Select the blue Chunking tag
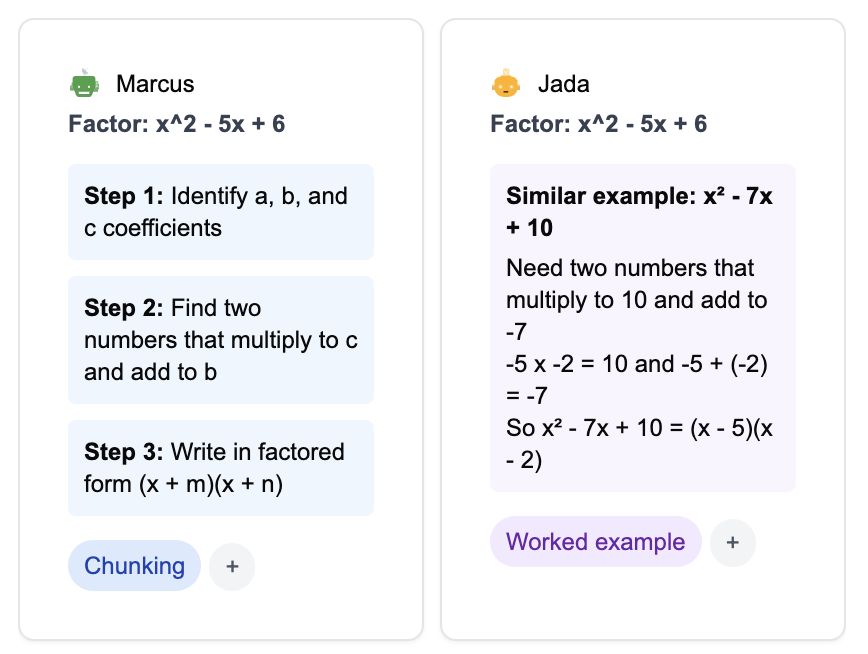Screen dimensions: 868x654 point(134,566)
